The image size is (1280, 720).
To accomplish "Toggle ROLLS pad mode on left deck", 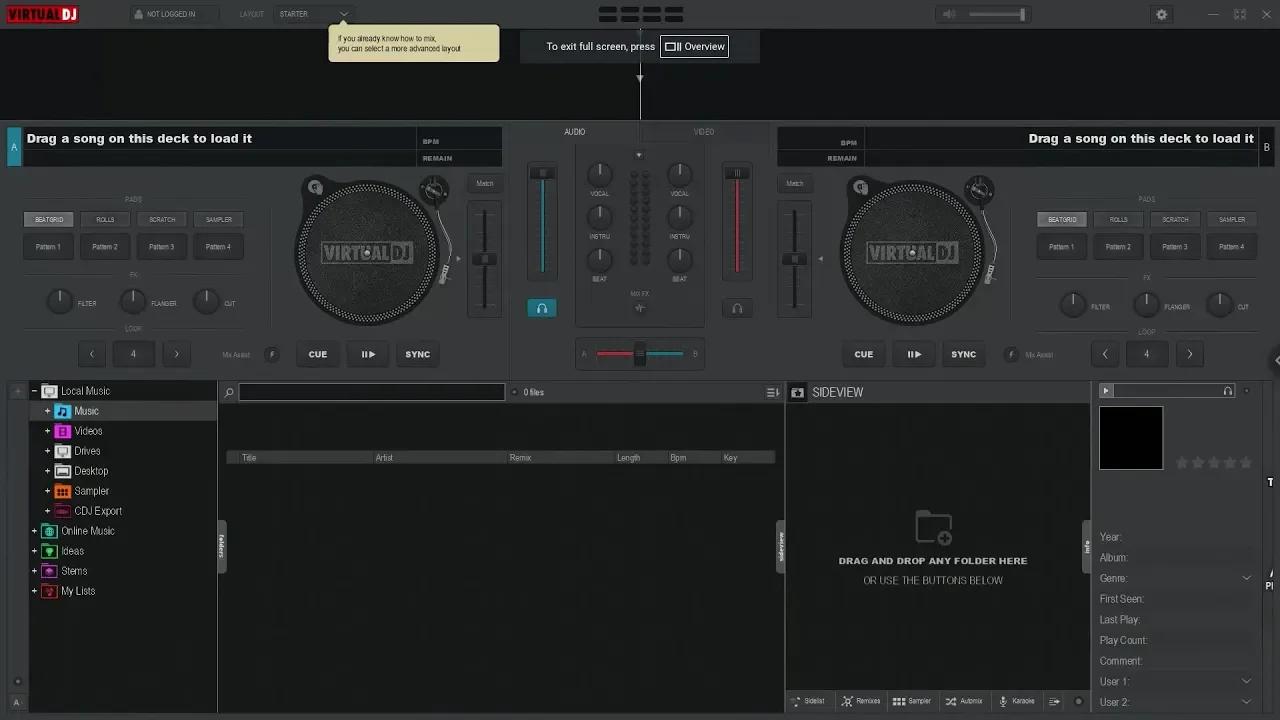I will (105, 219).
